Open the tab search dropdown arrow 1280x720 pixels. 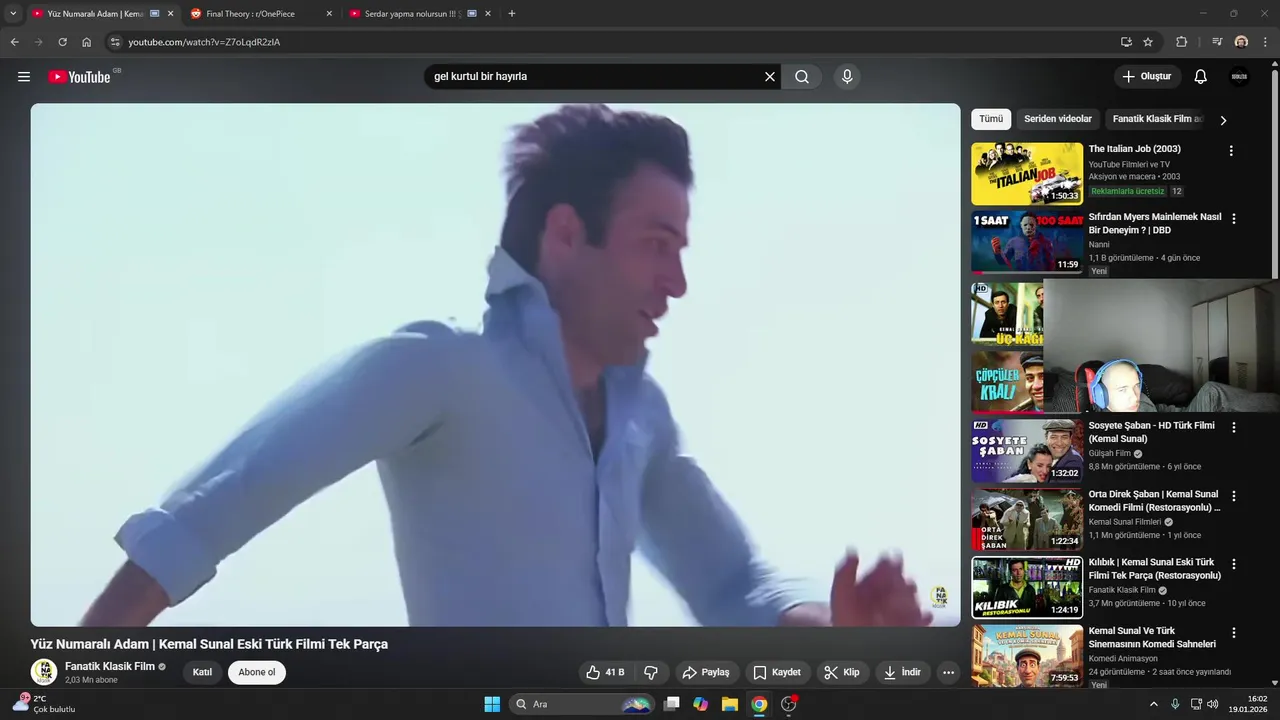click(13, 14)
